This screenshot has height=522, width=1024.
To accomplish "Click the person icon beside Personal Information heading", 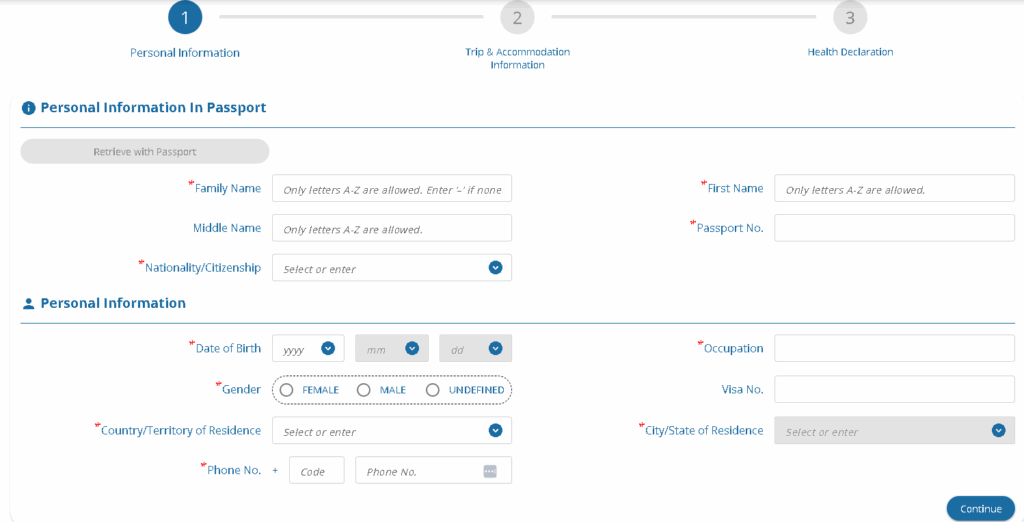I will coord(28,304).
